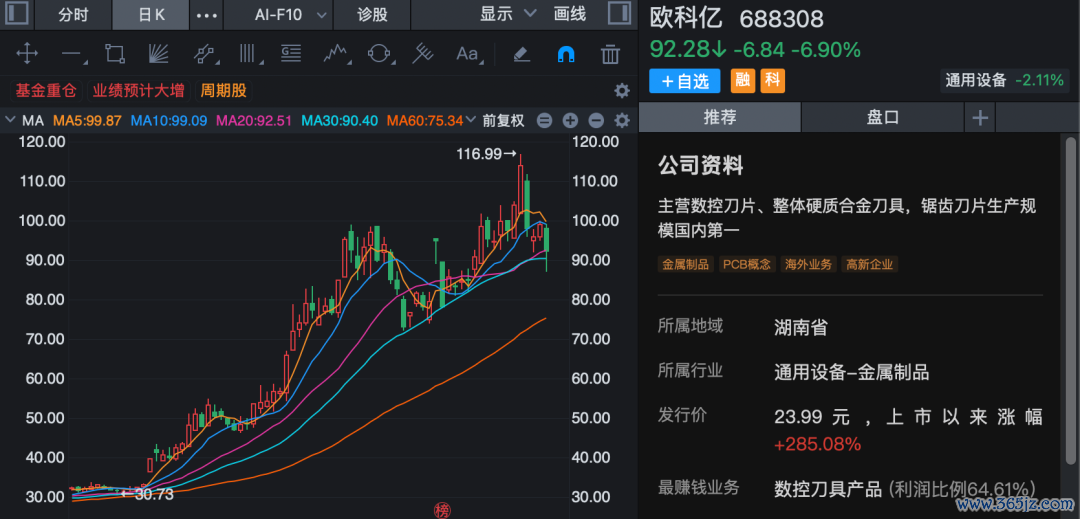
Task: Open the AI-F10 dropdown
Action: click(x=279, y=14)
